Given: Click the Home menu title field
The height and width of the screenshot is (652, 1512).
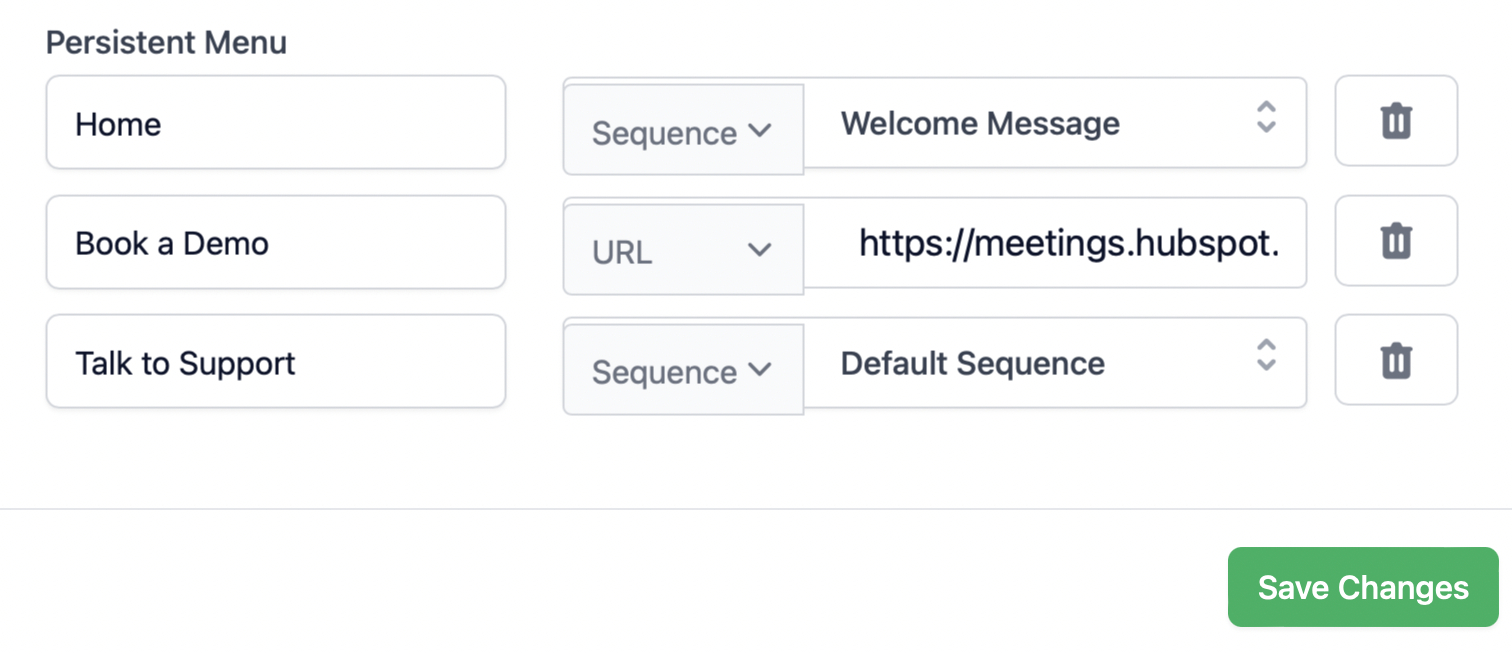Looking at the screenshot, I should pyautogui.click(x=275, y=123).
